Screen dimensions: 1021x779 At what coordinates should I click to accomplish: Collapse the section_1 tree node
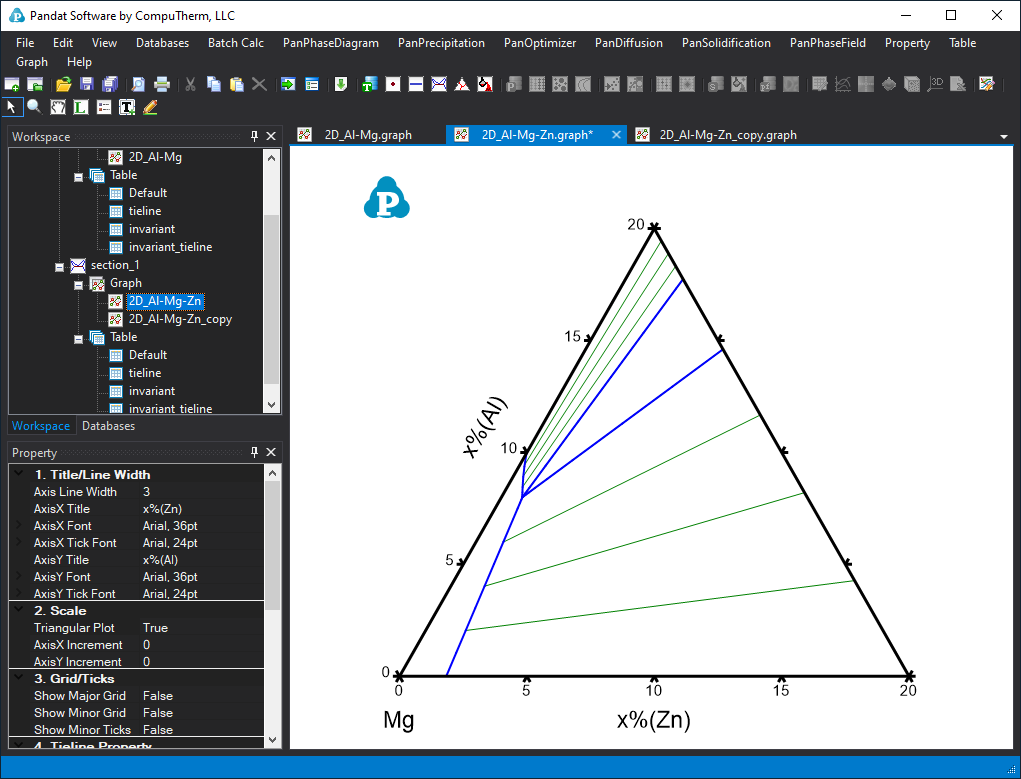pos(61,265)
